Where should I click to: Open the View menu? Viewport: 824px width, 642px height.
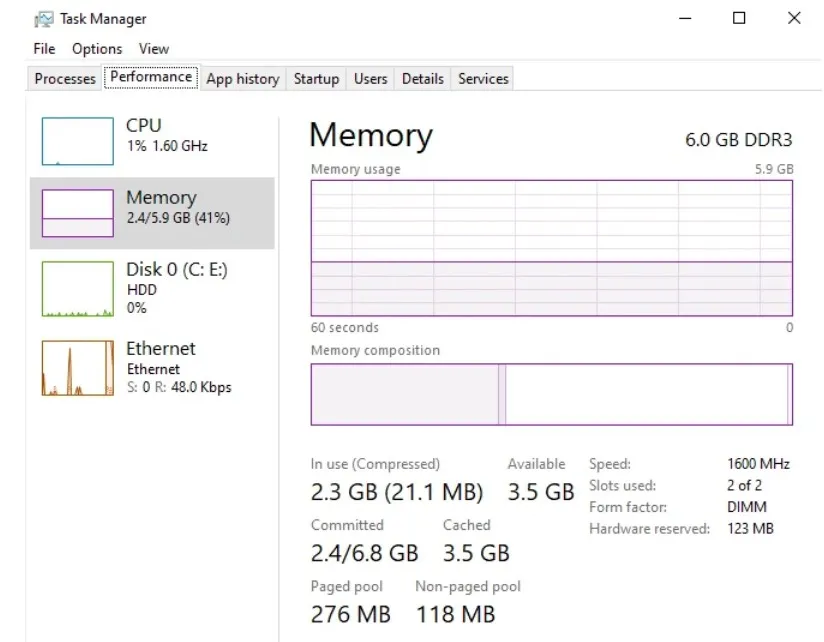pos(153,48)
